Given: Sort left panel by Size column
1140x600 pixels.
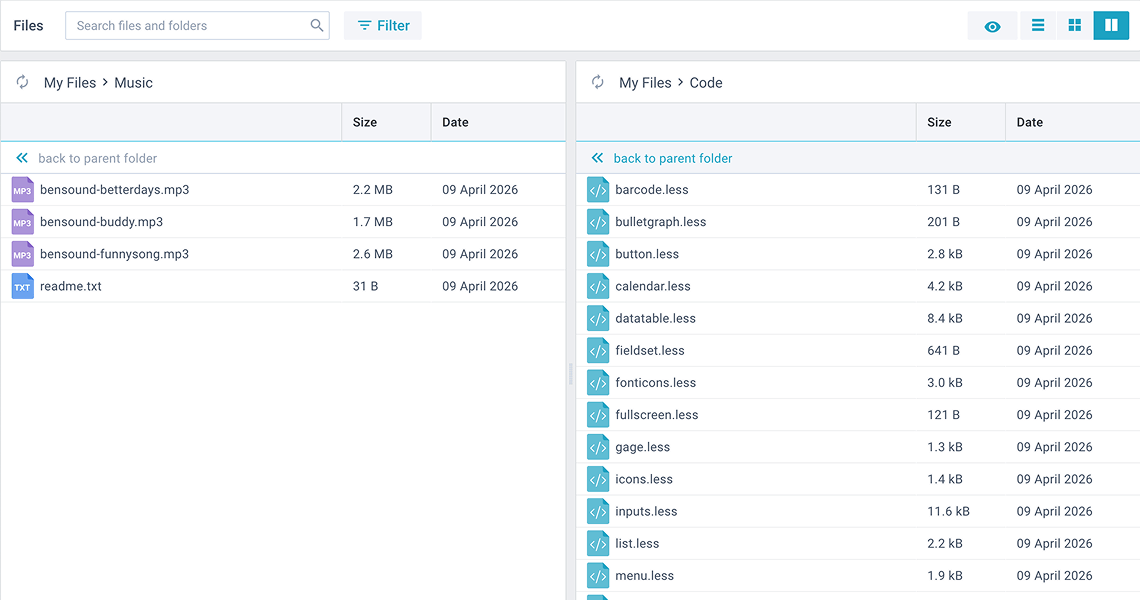Looking at the screenshot, I should point(365,122).
